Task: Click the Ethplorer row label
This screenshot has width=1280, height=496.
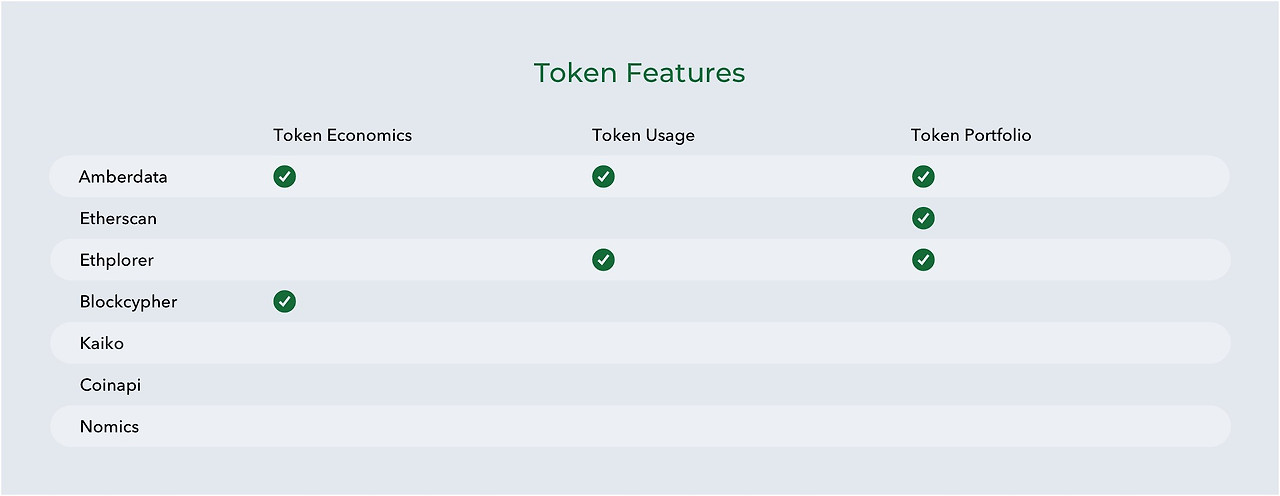Action: (117, 260)
